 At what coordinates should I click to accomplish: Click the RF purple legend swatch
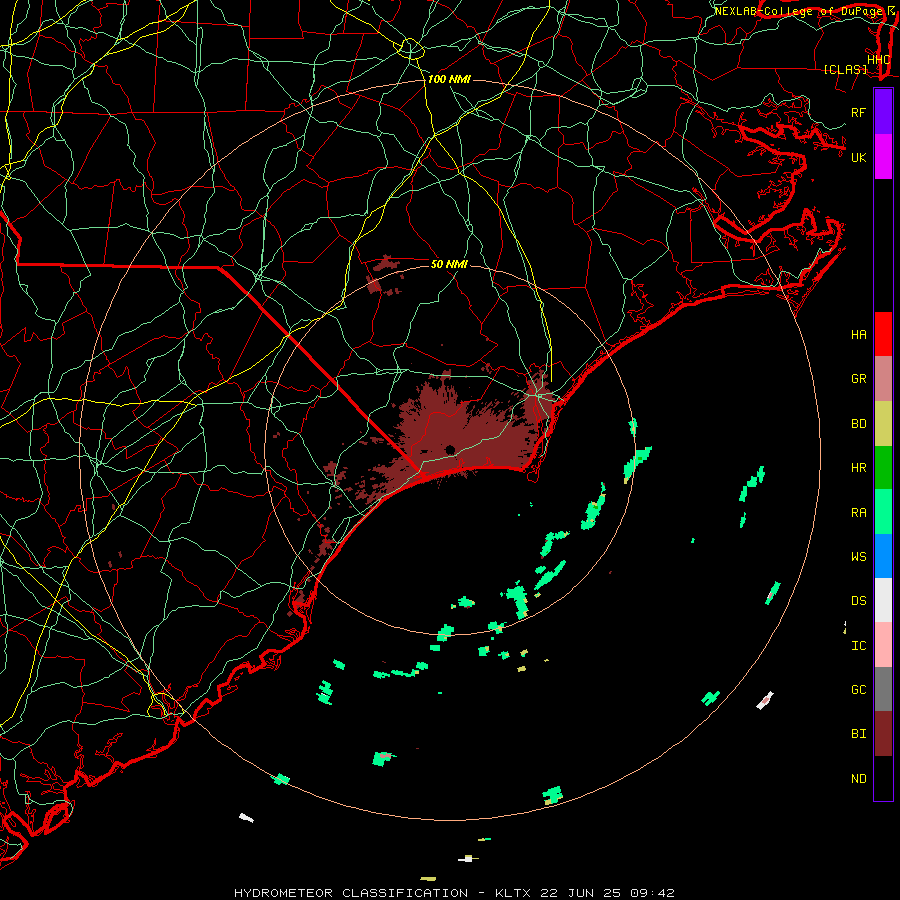click(x=883, y=112)
